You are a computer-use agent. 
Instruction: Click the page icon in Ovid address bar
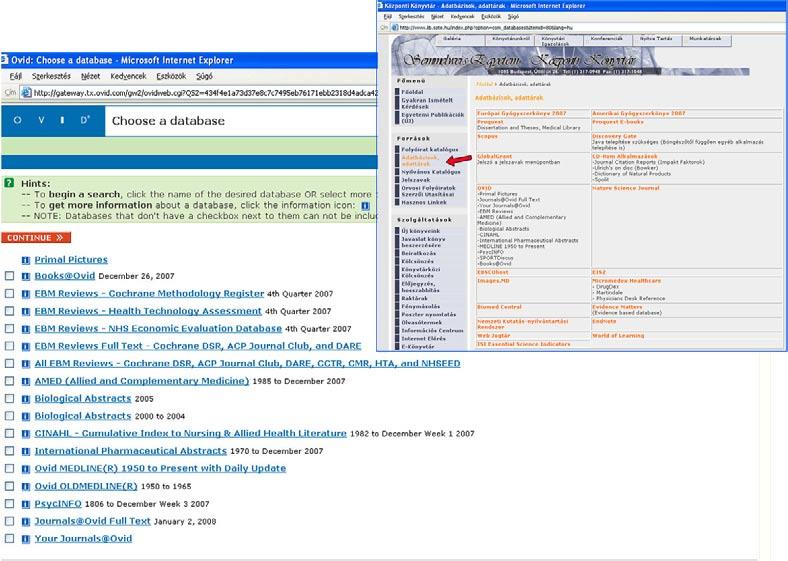click(x=26, y=92)
